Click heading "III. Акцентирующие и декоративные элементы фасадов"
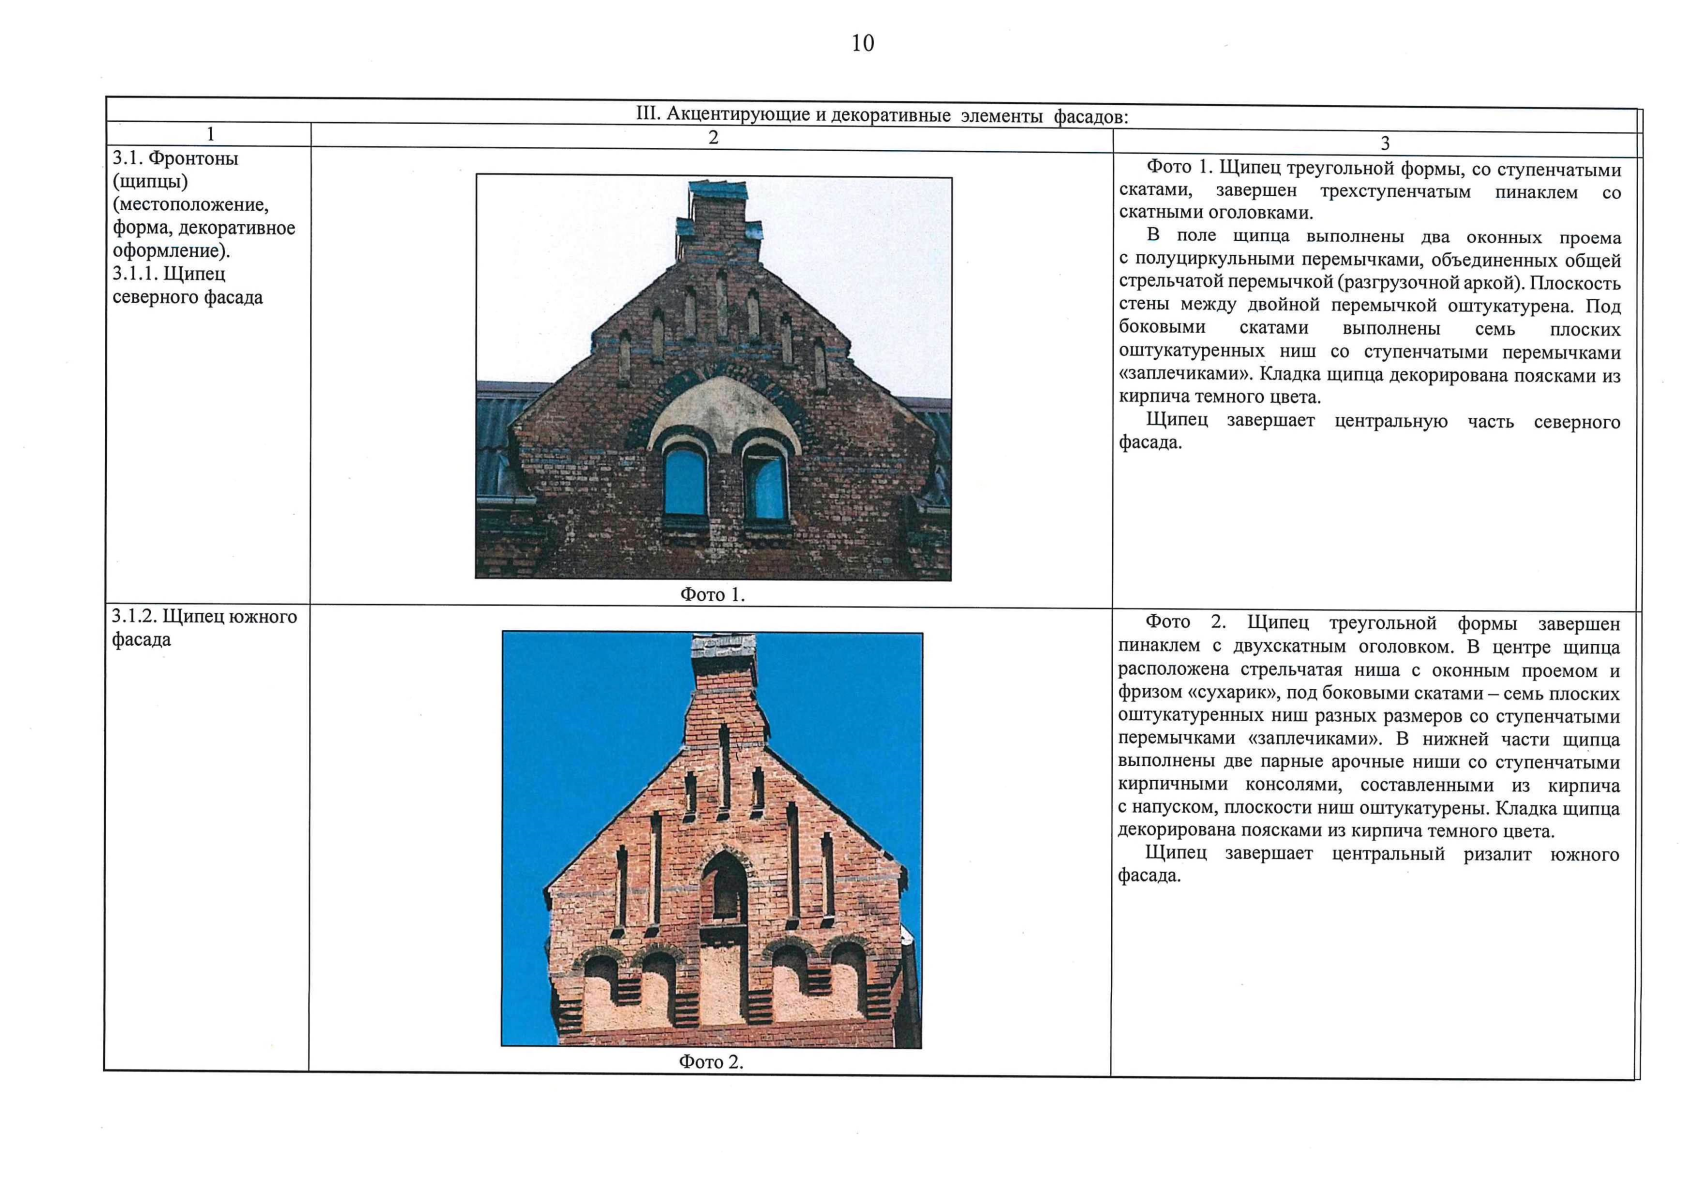This screenshot has width=1697, height=1200. [881, 115]
